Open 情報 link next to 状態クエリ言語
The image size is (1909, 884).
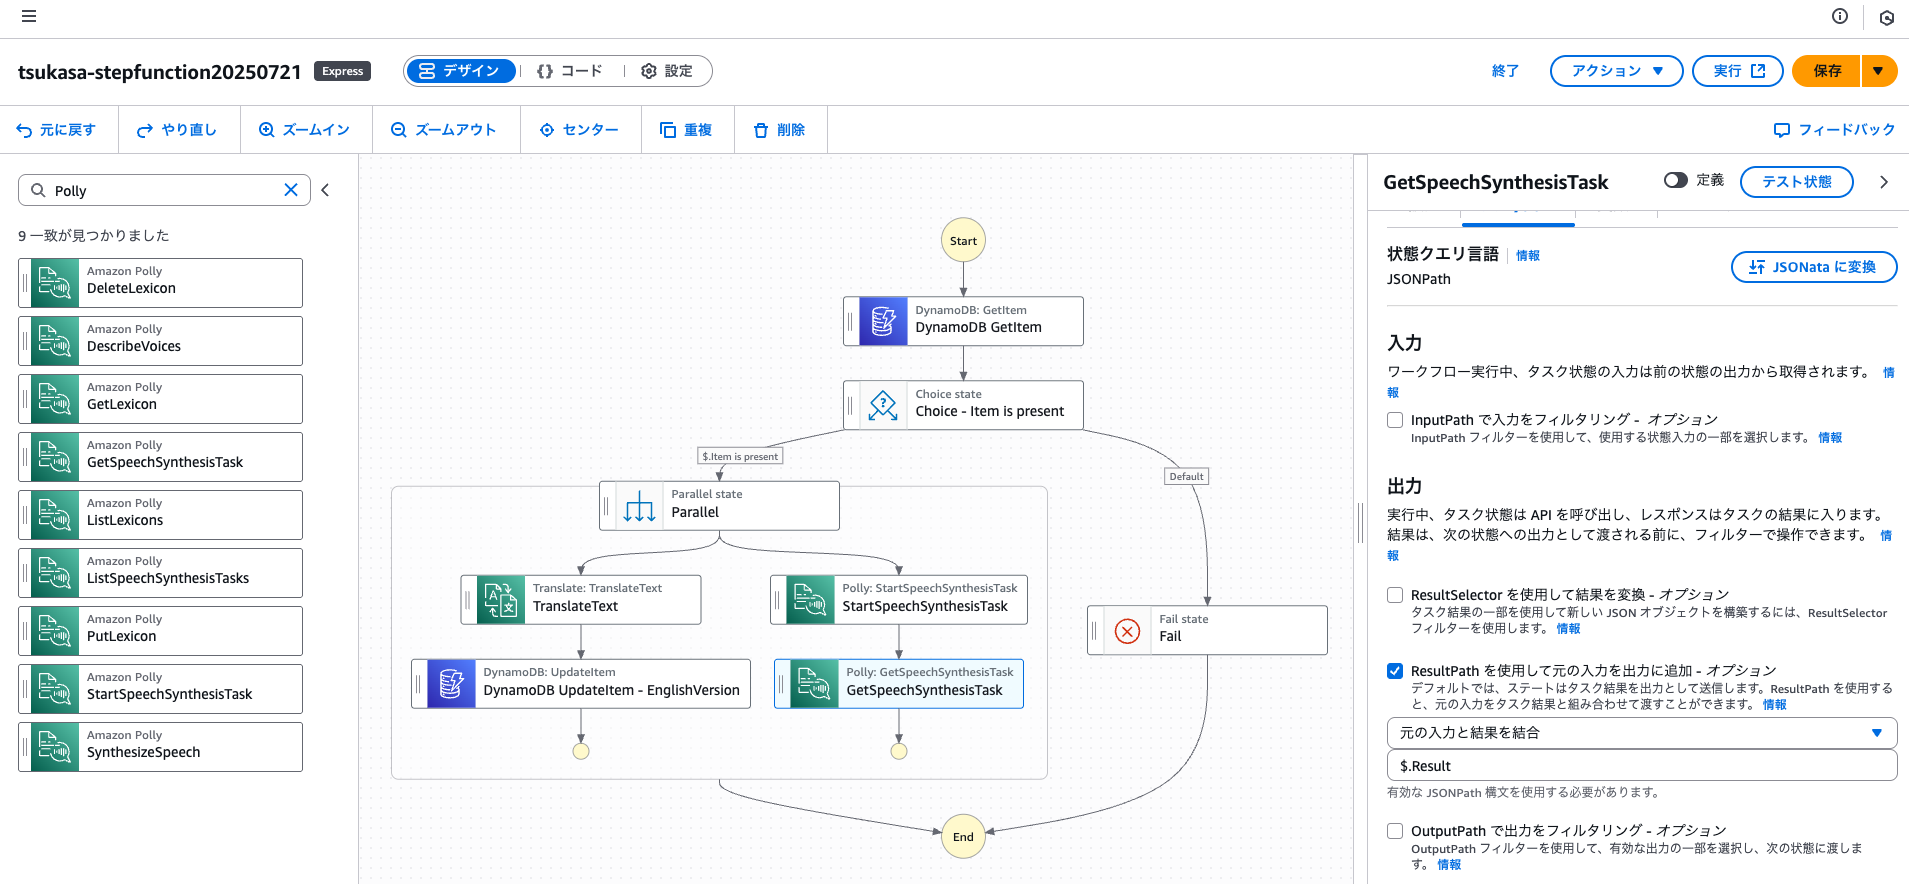[1527, 256]
